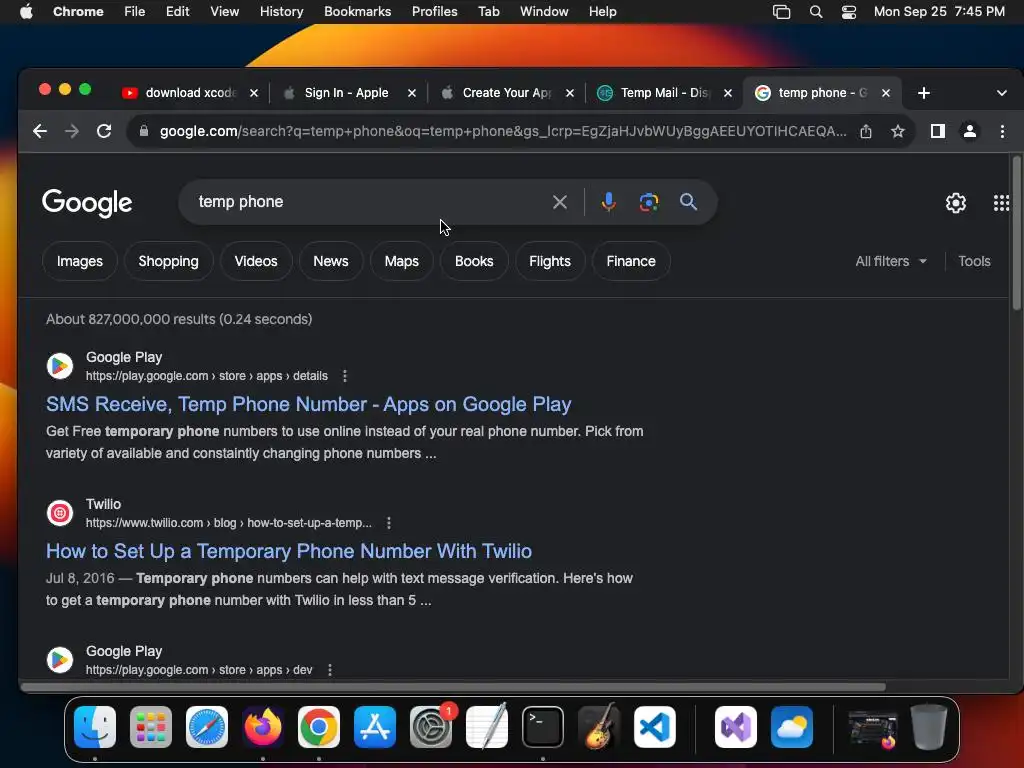
Task: Bookmark this page with the star icon
Action: 898,131
